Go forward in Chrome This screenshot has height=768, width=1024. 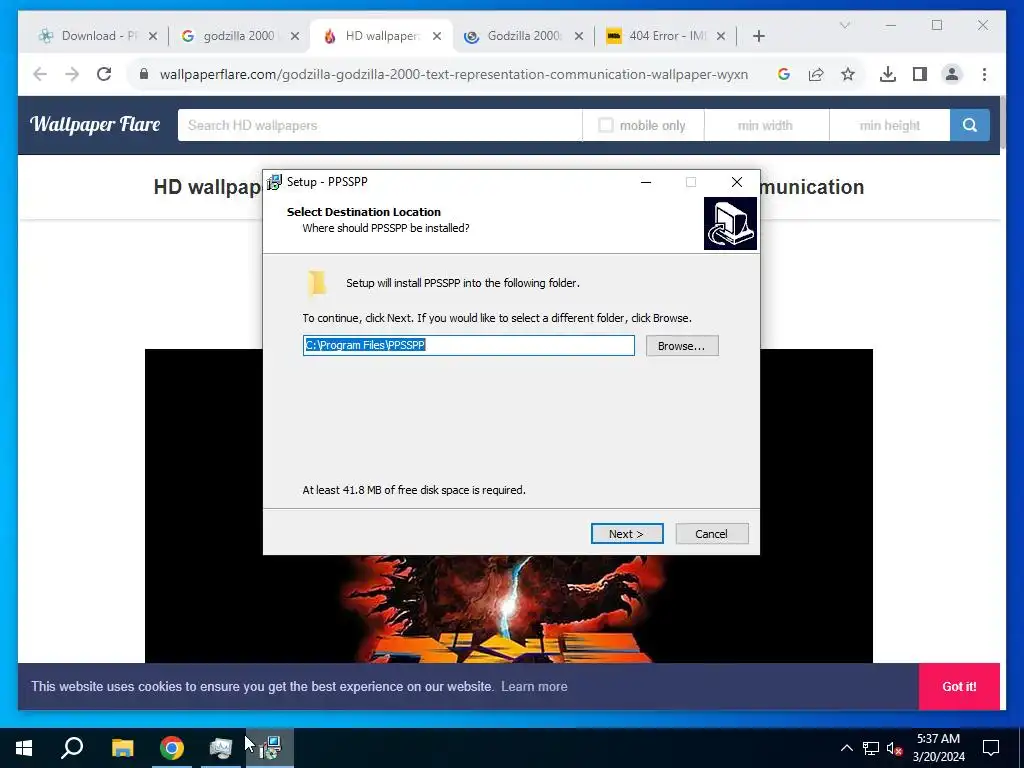72,74
